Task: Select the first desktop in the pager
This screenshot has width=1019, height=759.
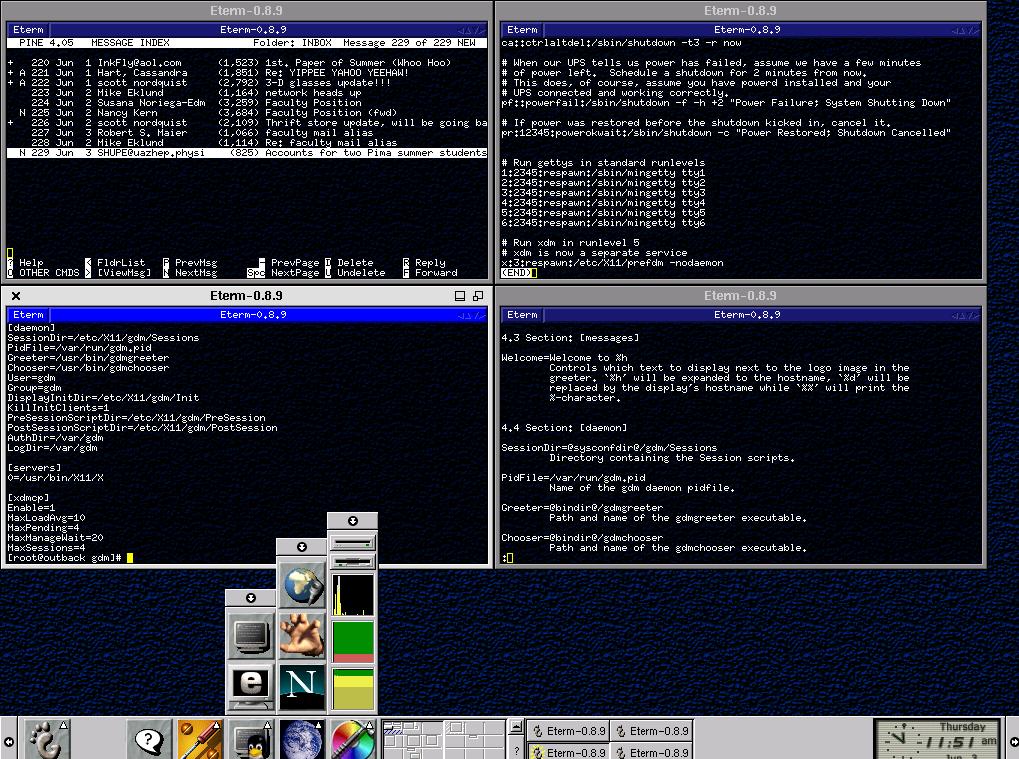Action: [412, 740]
